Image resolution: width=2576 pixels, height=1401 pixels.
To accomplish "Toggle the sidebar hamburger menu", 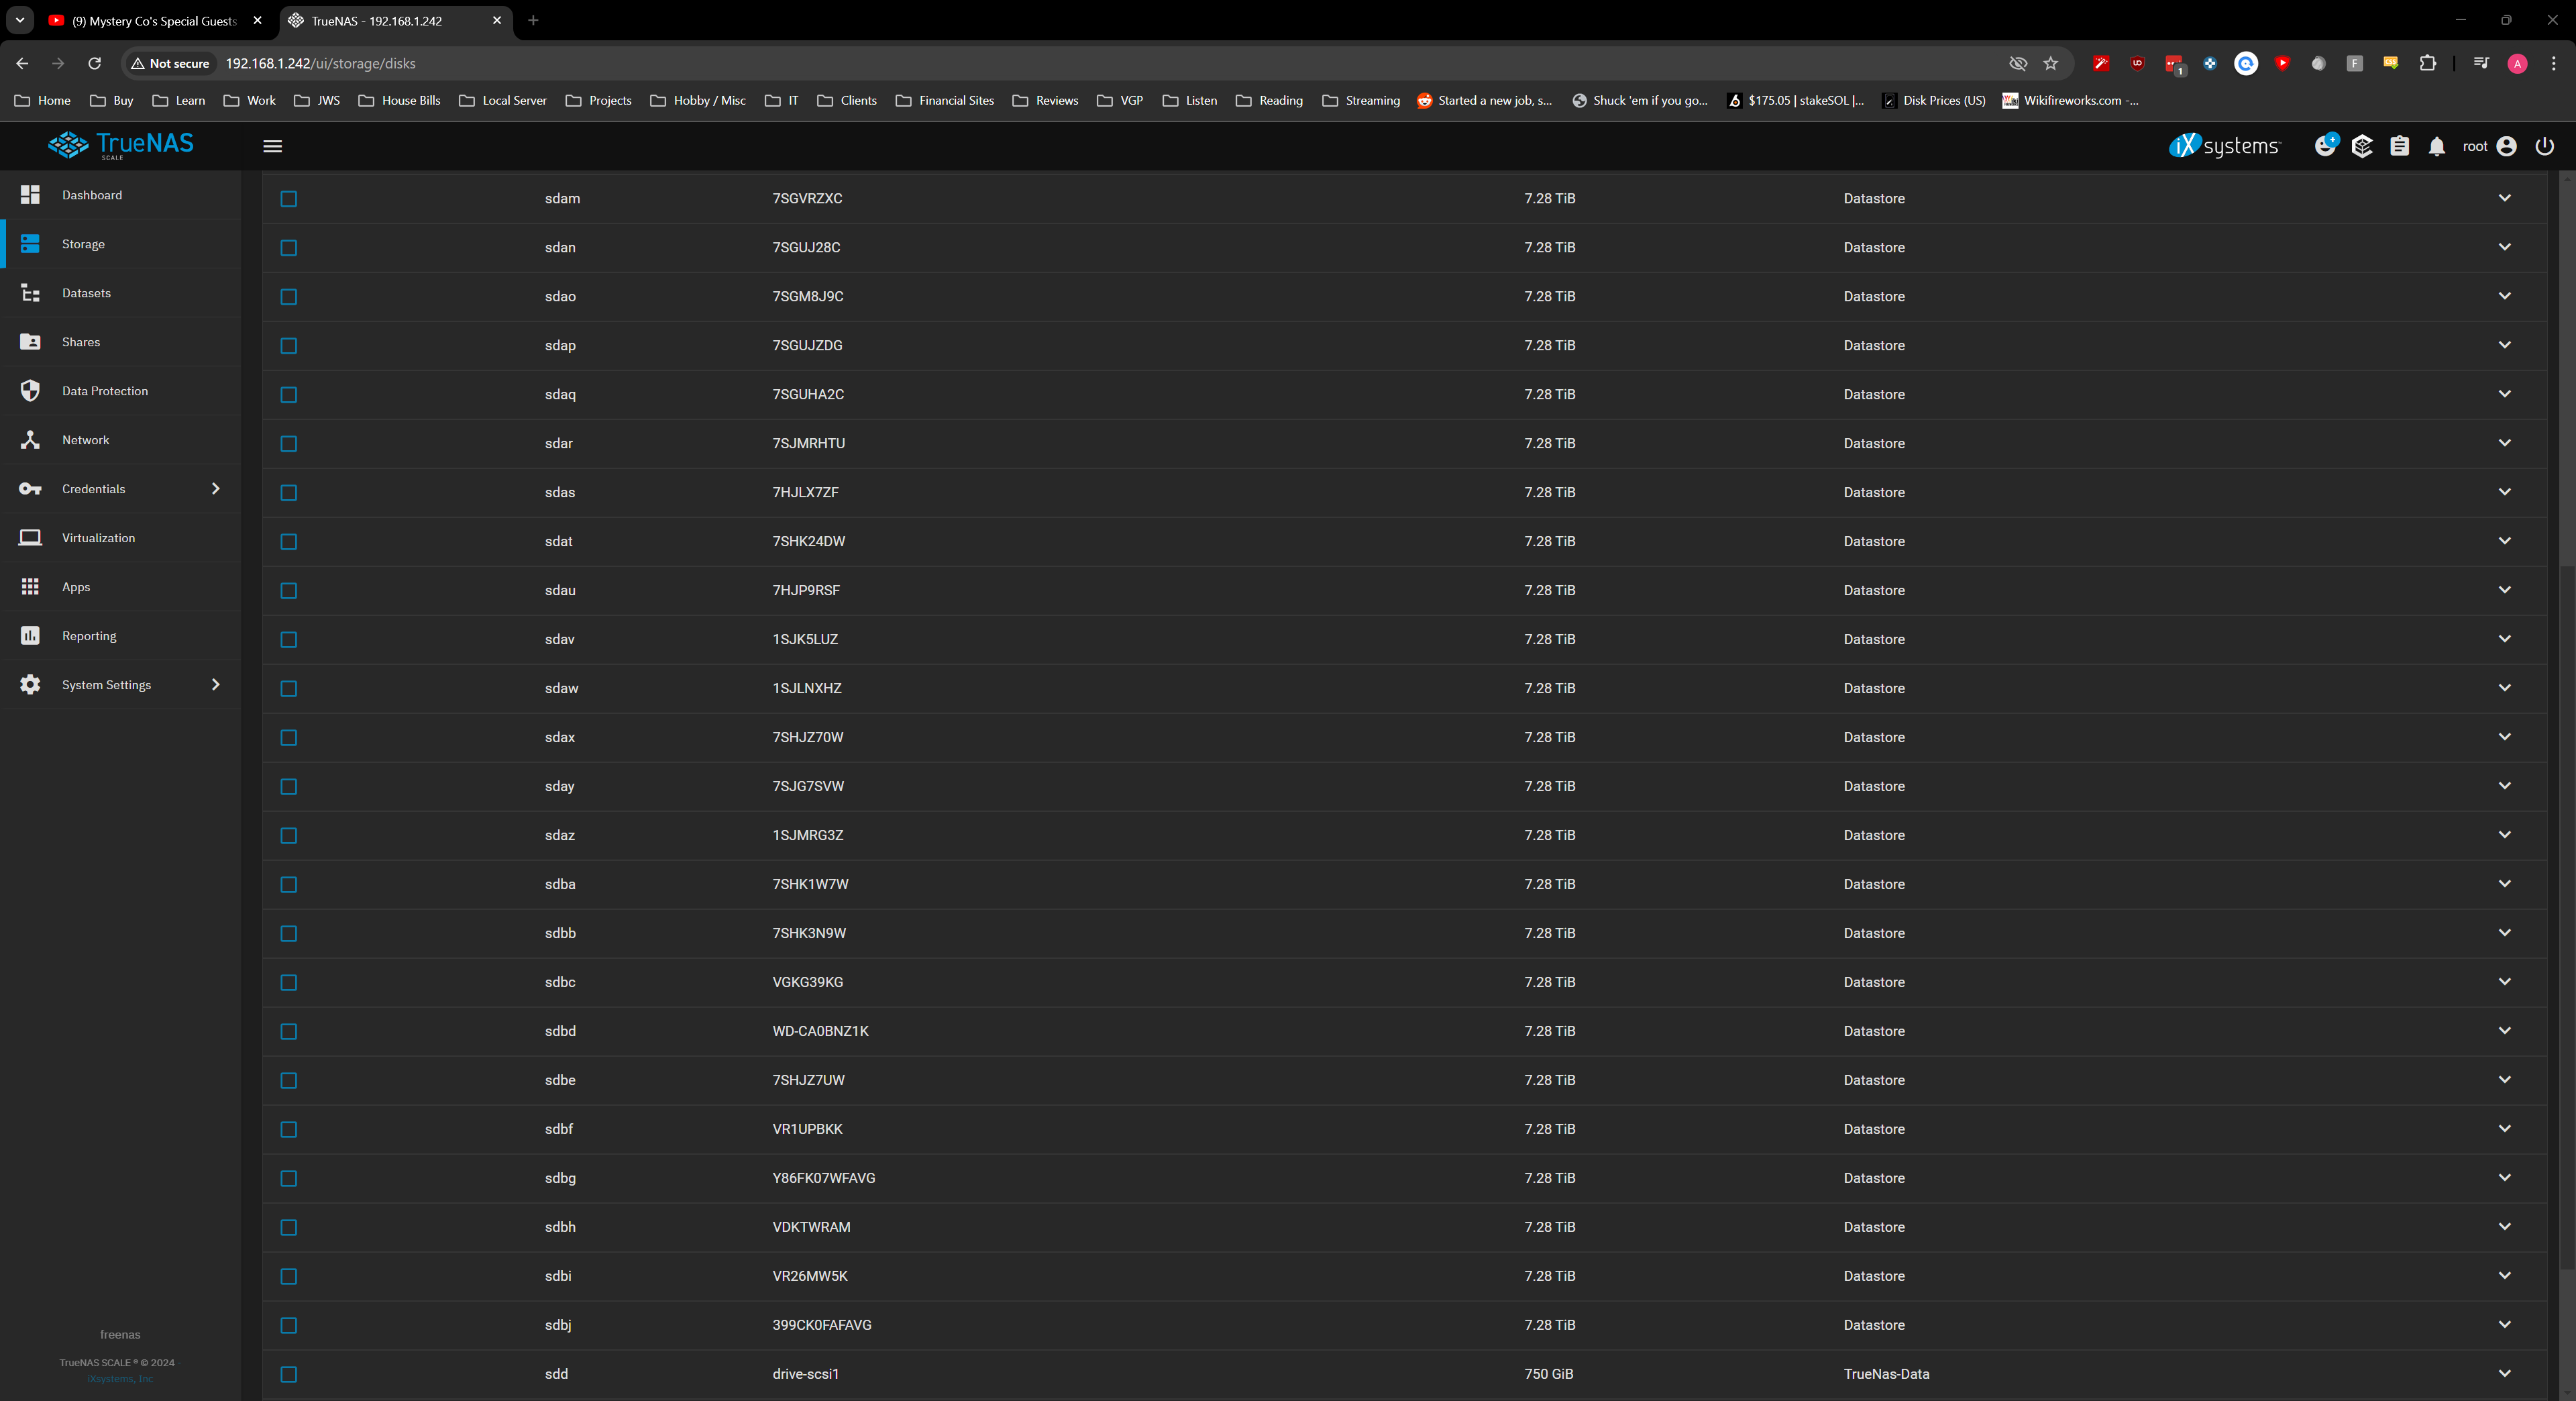I will pyautogui.click(x=272, y=146).
